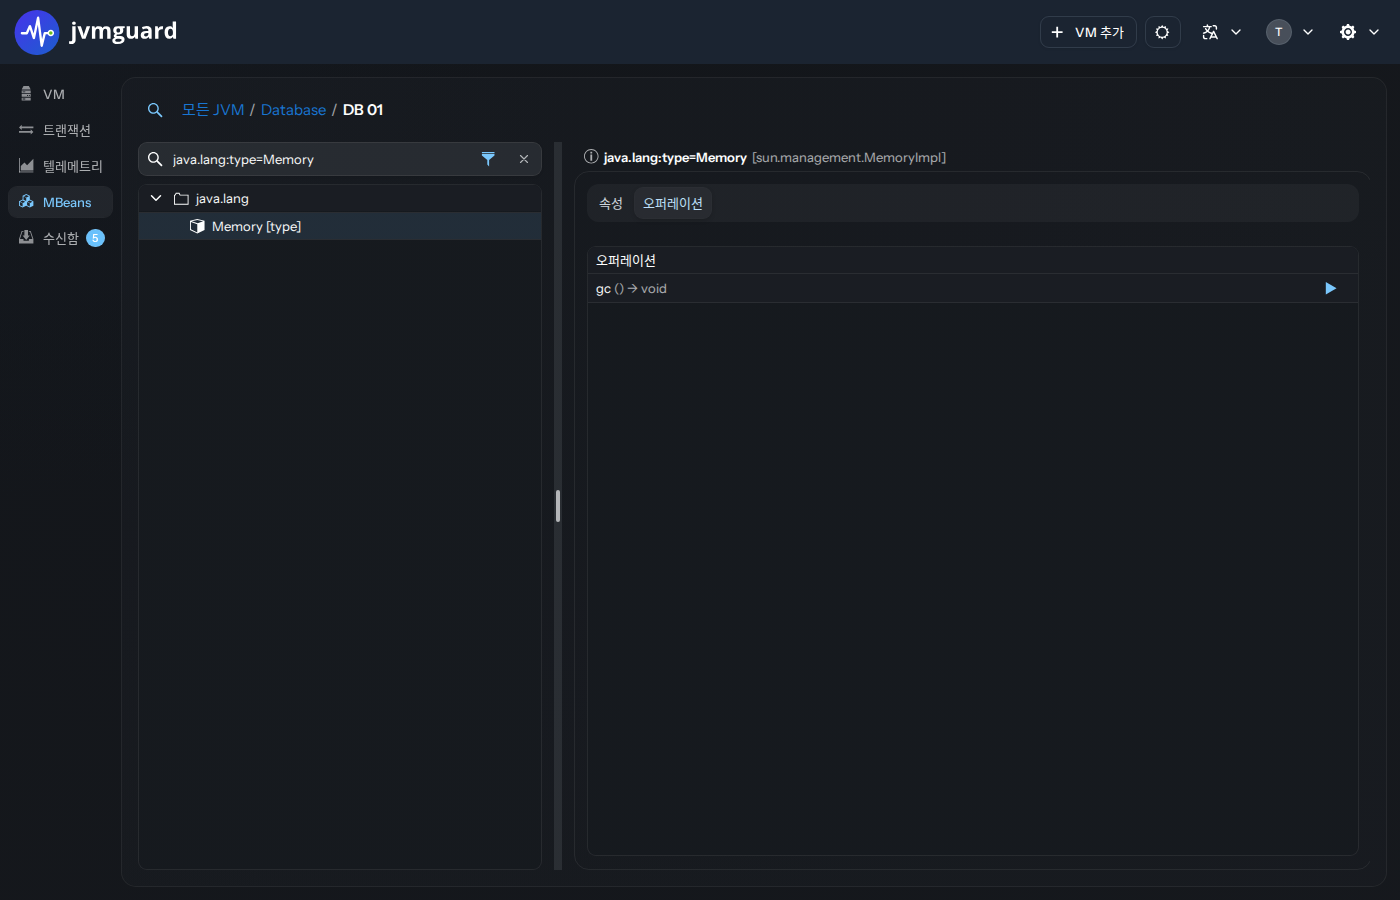Collapse the java.lang tree node
This screenshot has width=1400, height=900.
coord(156,199)
